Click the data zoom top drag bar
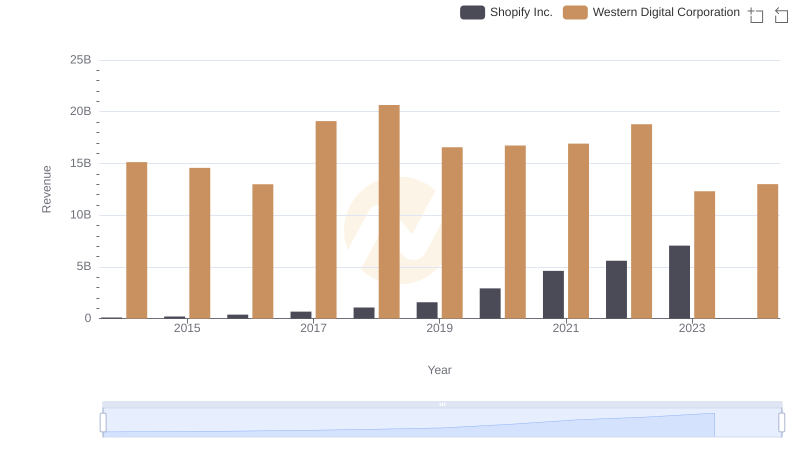 pos(442,404)
